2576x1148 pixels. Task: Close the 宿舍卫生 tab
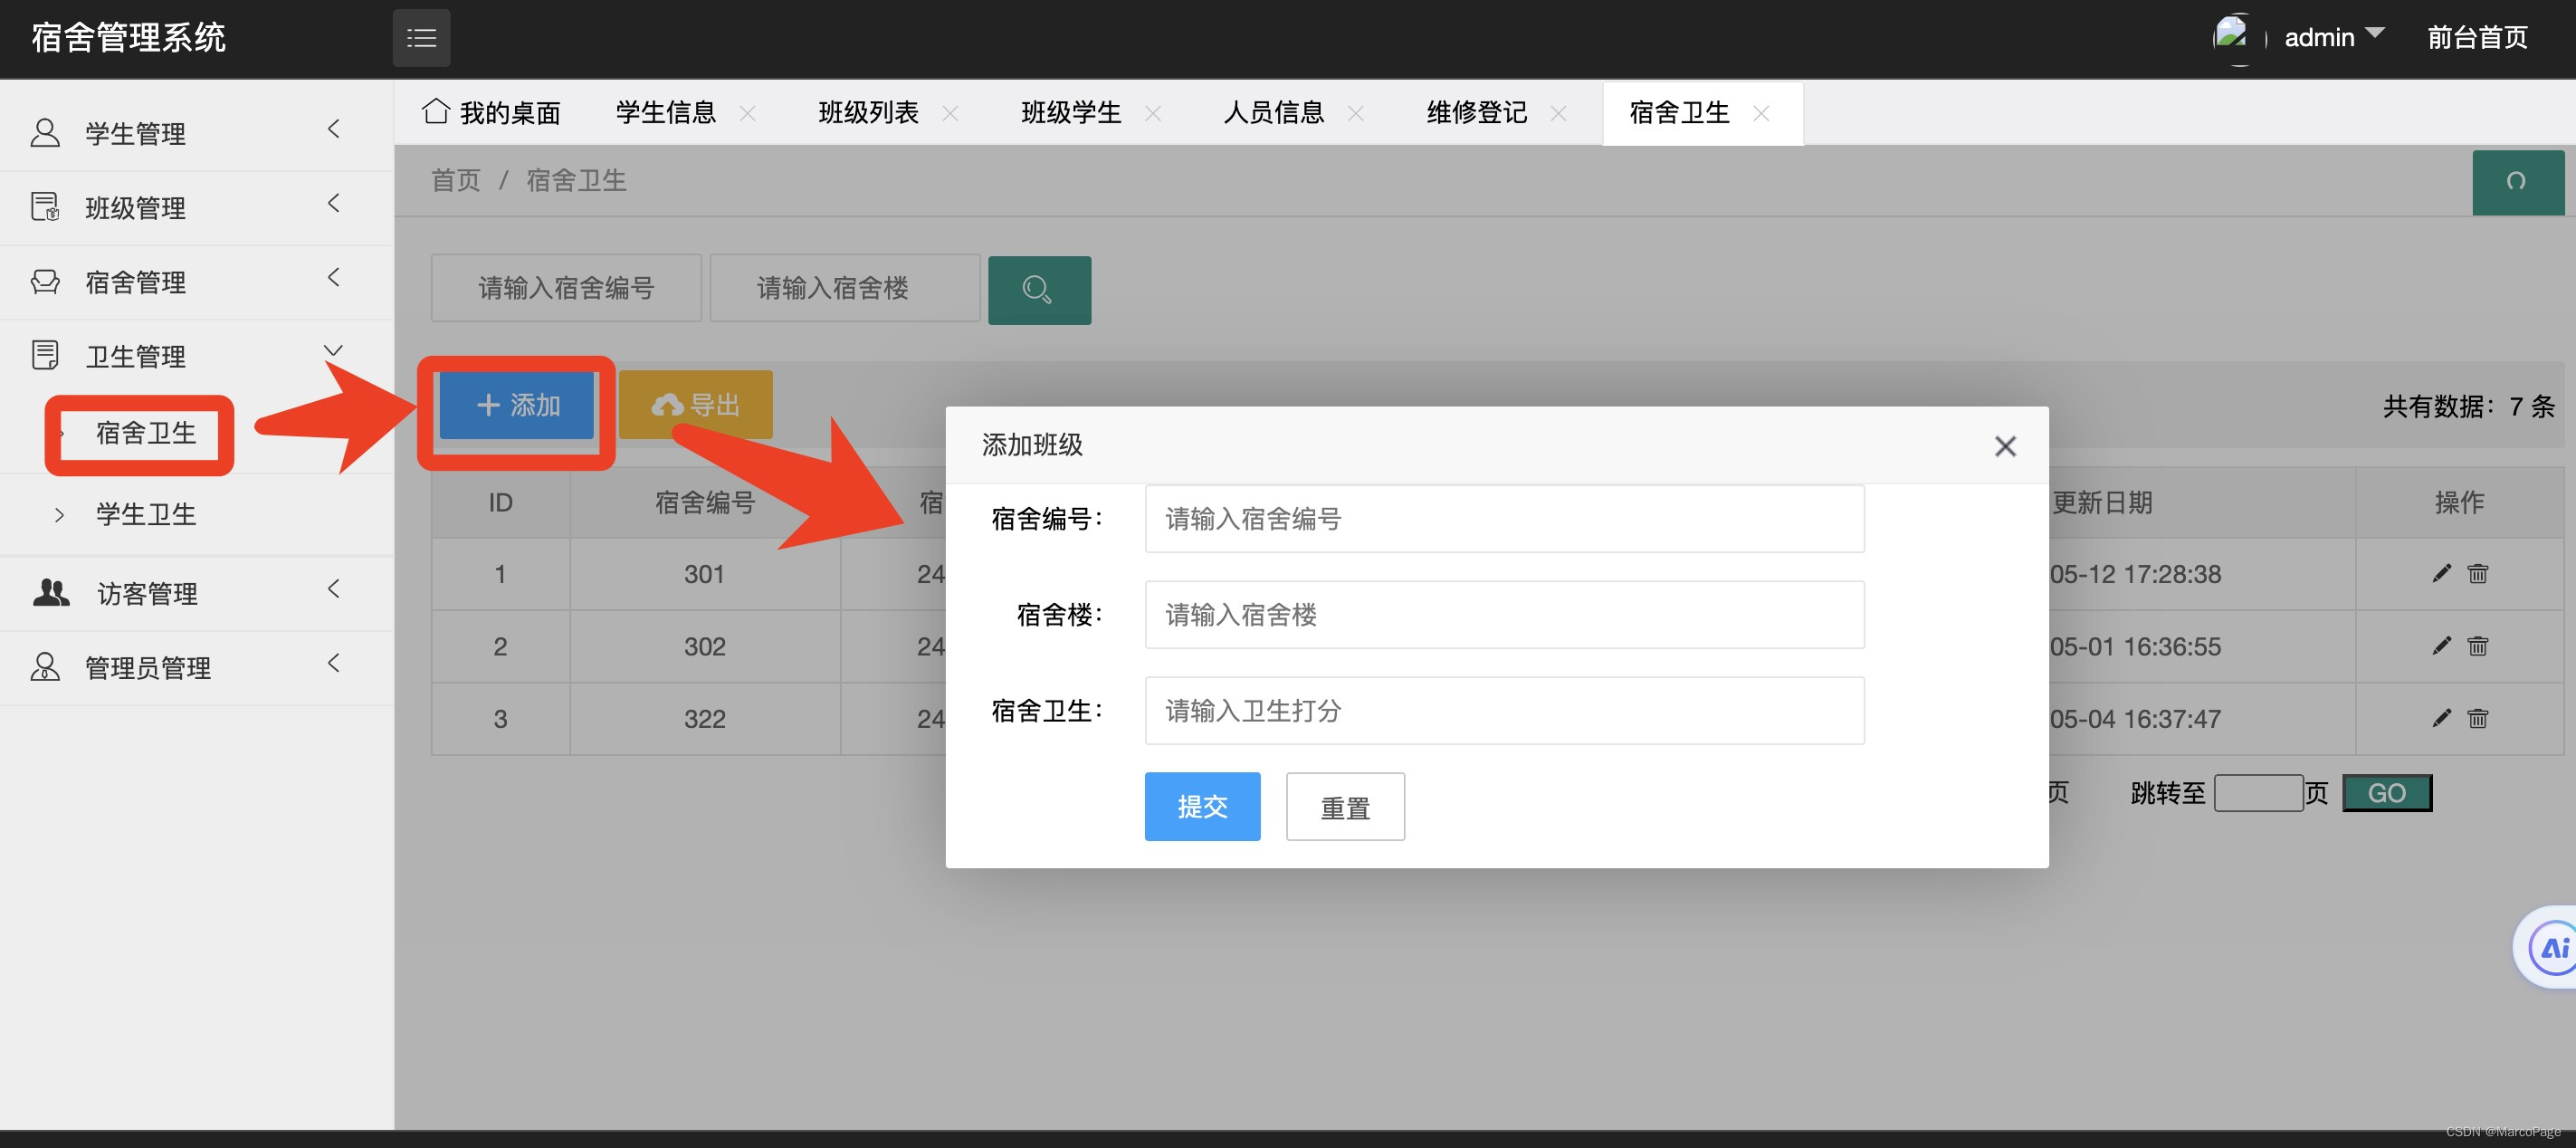click(x=1762, y=114)
